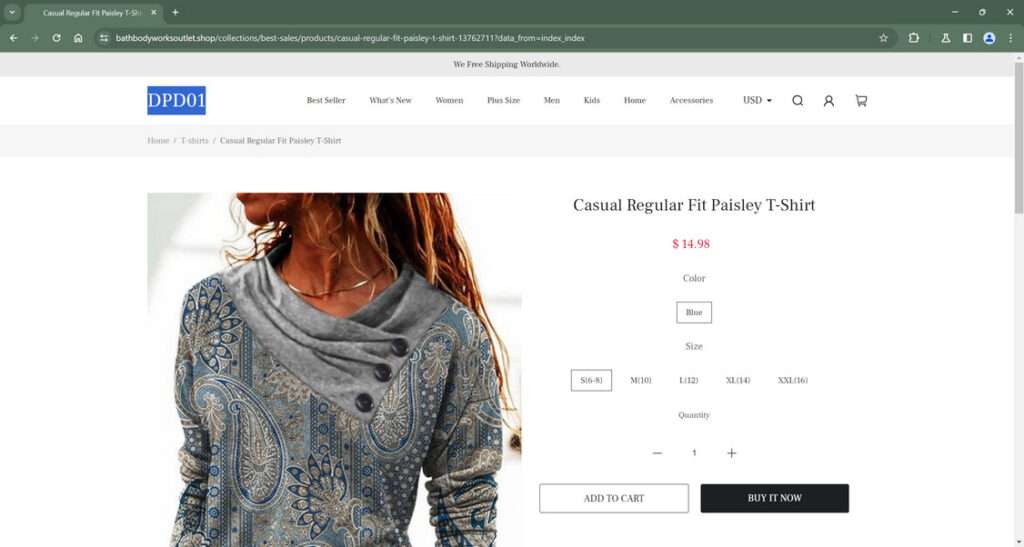This screenshot has height=547, width=1024.
Task: Open the browser extensions puzzle icon
Action: (914, 38)
